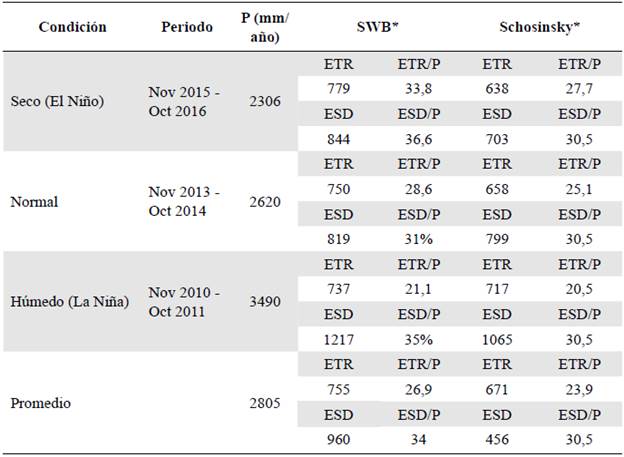This screenshot has width=624, height=457.
Task: Click the Condición column header
Action: coord(72,27)
